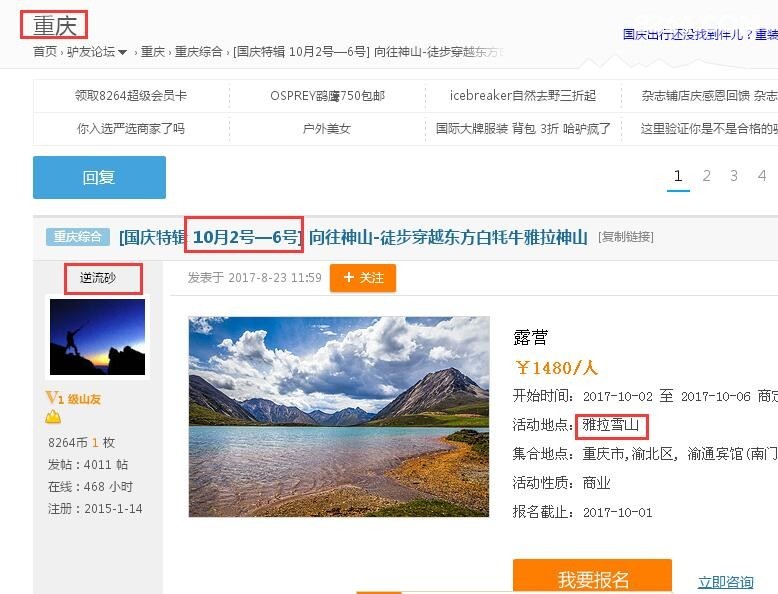Open the 驴友论坛 dropdown in breadcrumb
This screenshot has width=778, height=594.
(97, 52)
